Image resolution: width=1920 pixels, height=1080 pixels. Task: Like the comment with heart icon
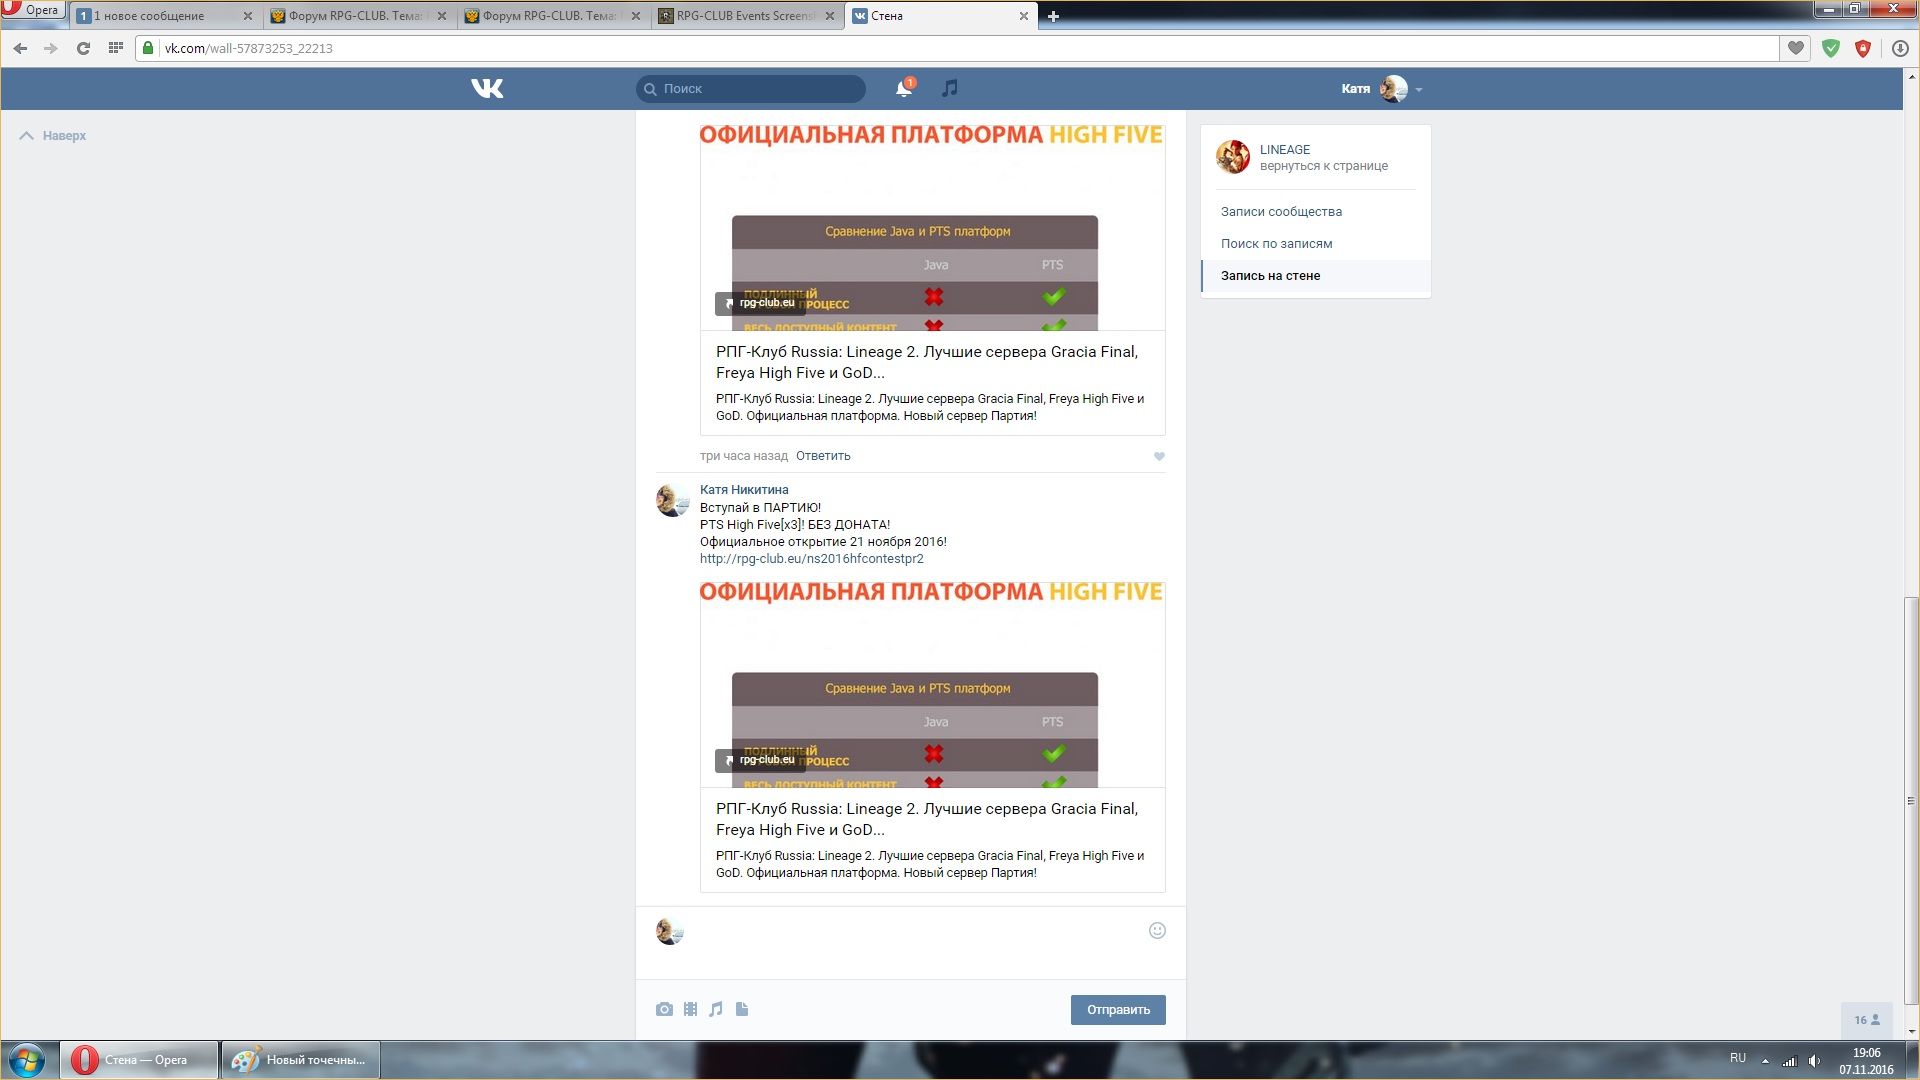[1159, 457]
